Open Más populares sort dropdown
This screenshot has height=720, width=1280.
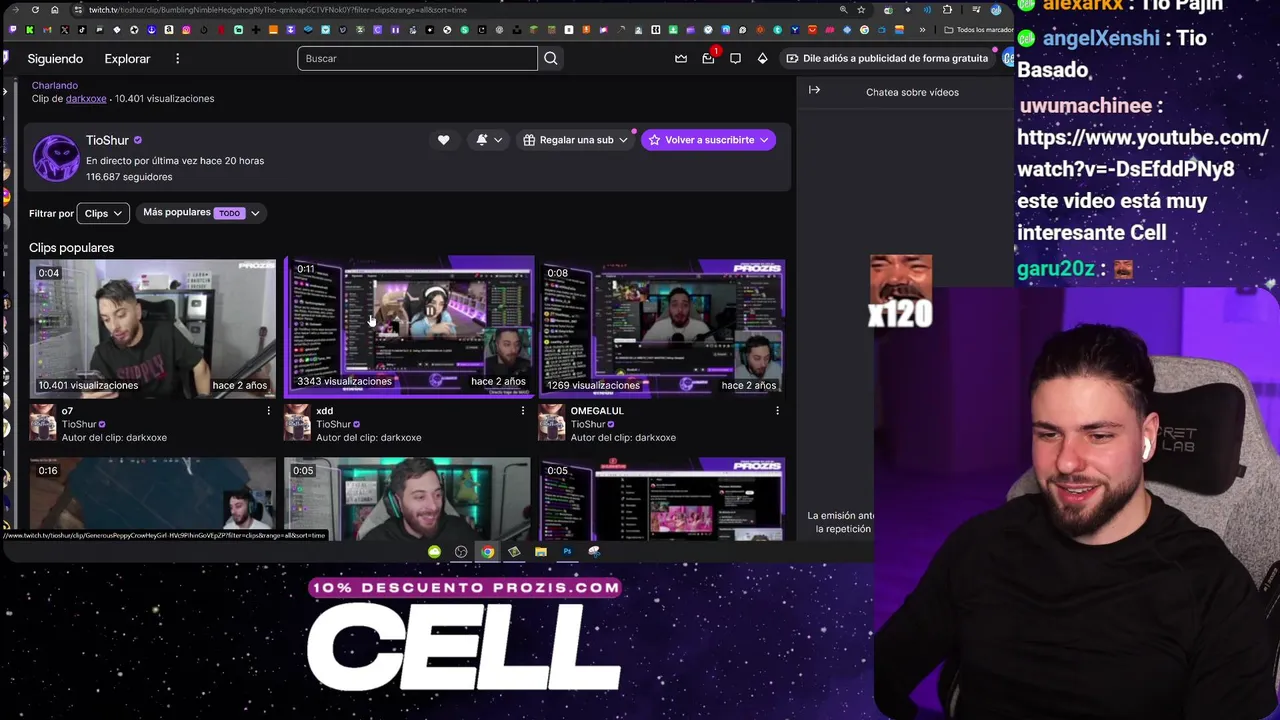tap(201, 213)
